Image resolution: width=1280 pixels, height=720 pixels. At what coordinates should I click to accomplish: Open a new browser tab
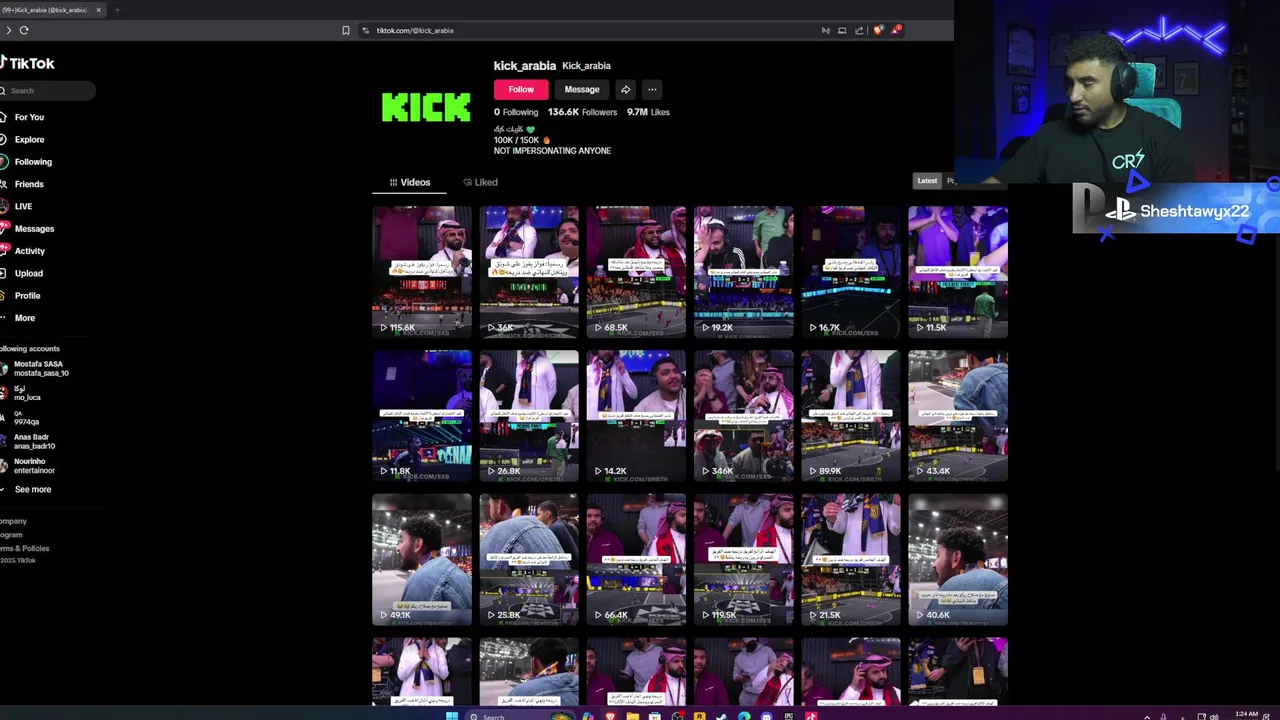[x=117, y=10]
